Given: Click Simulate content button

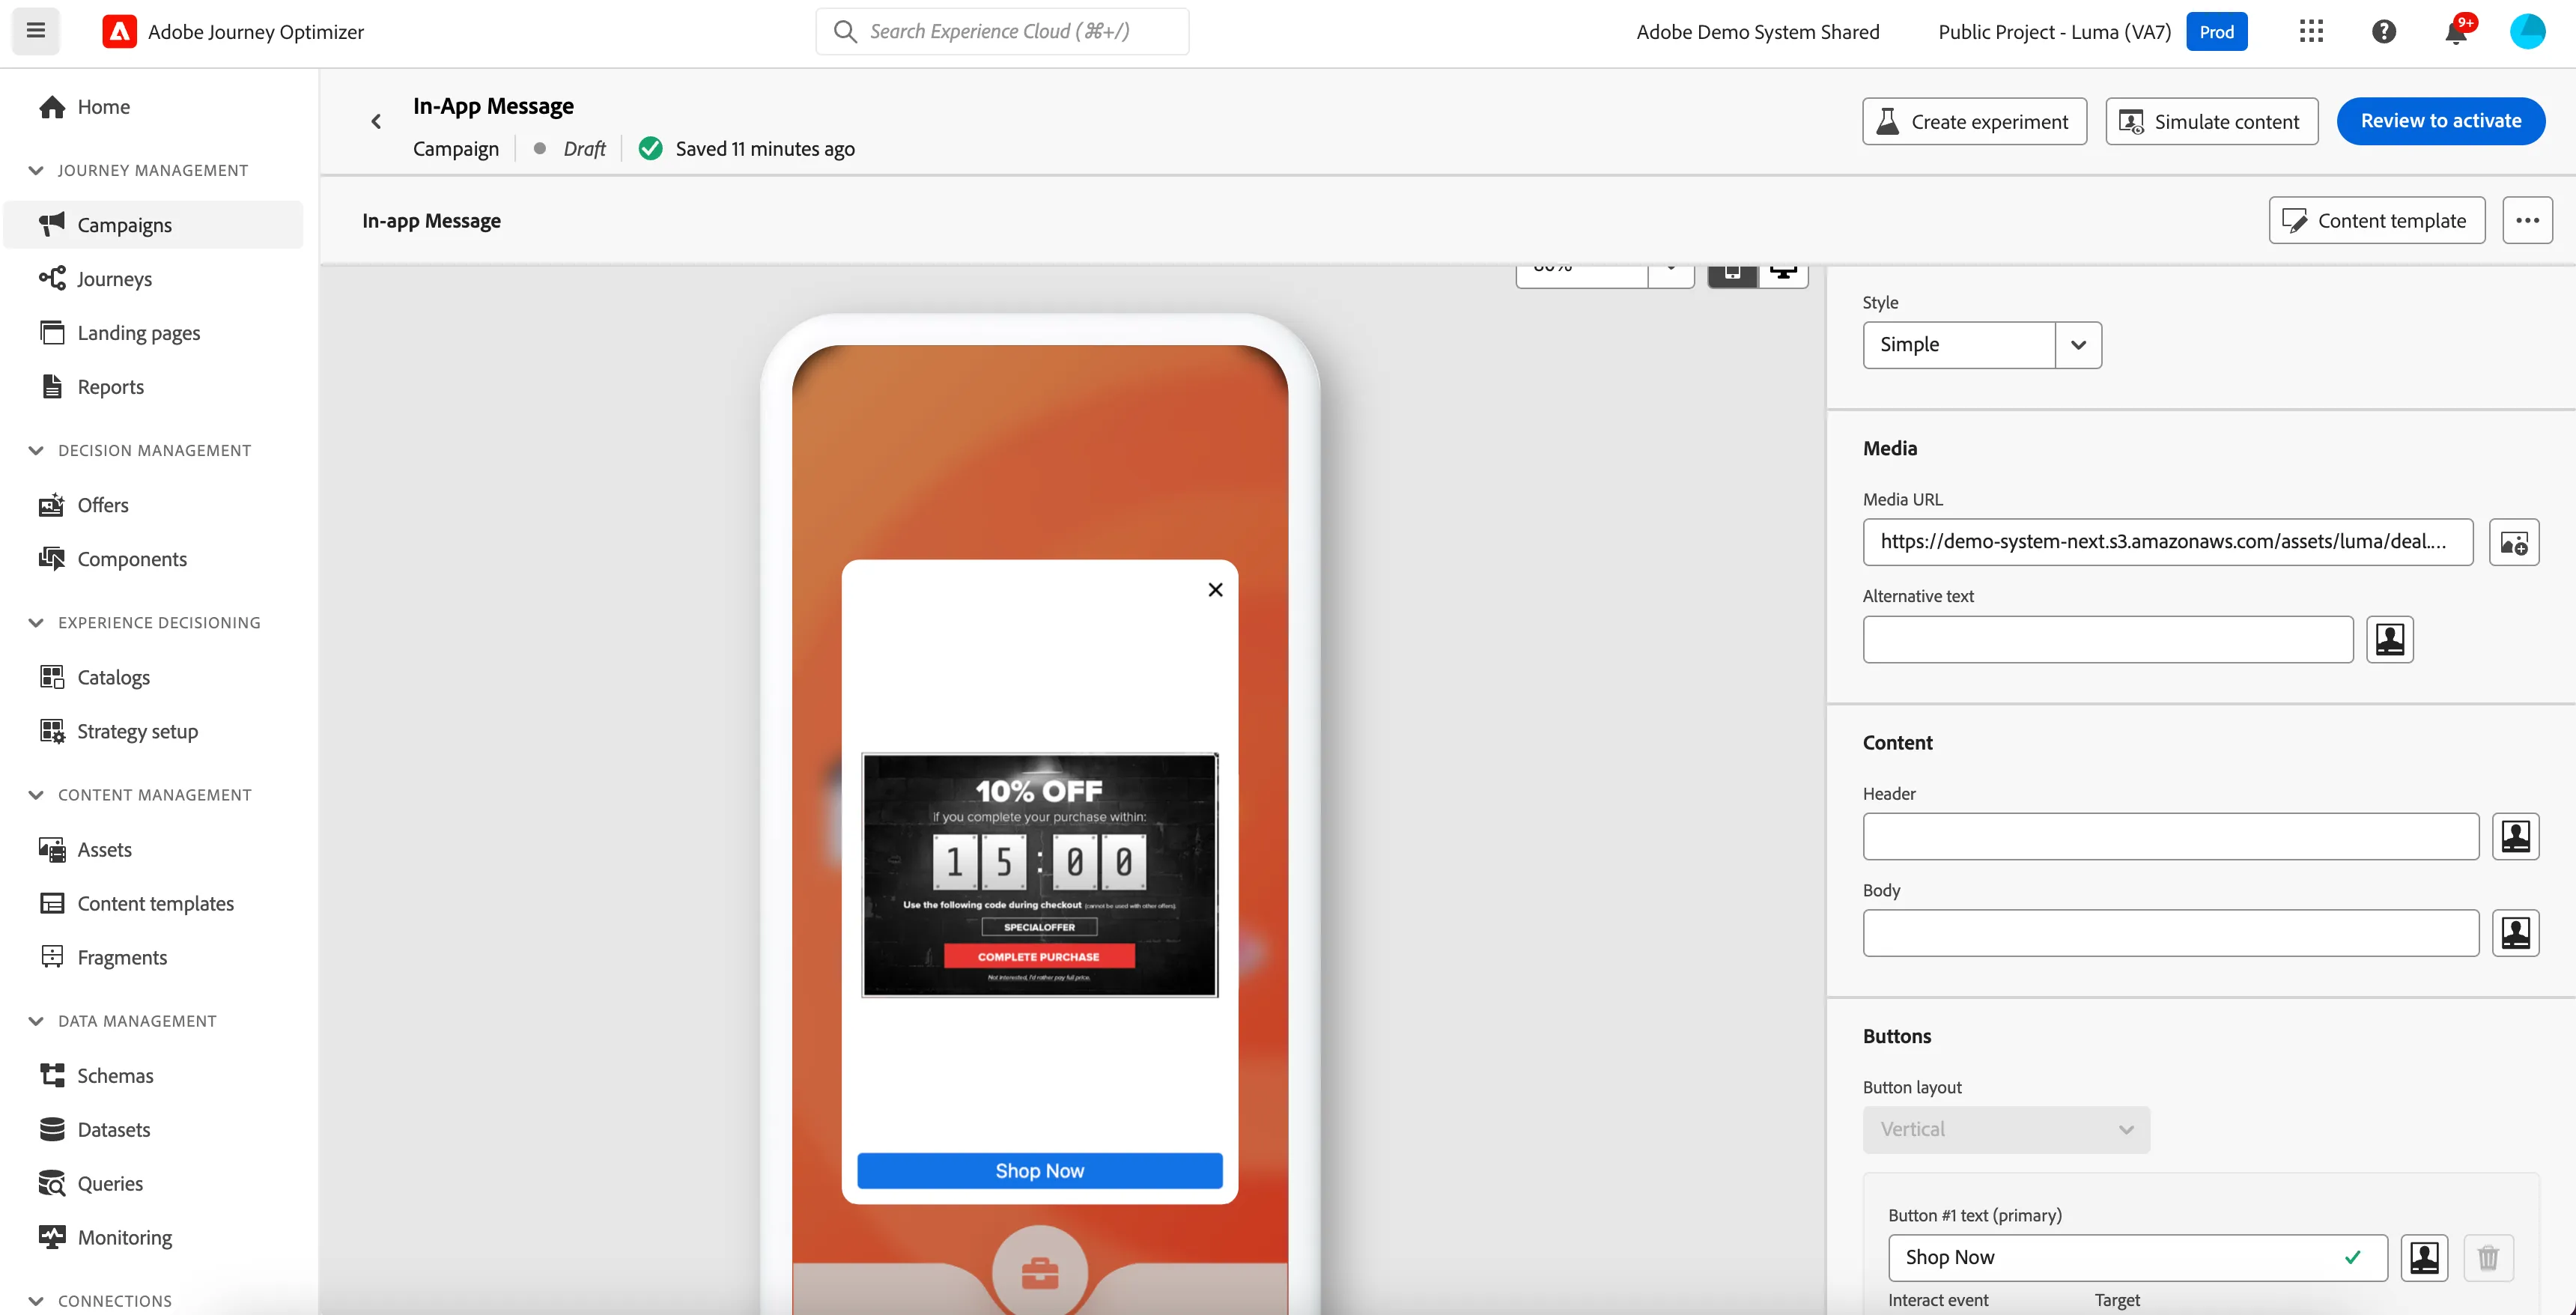Looking at the screenshot, I should click(x=2211, y=121).
